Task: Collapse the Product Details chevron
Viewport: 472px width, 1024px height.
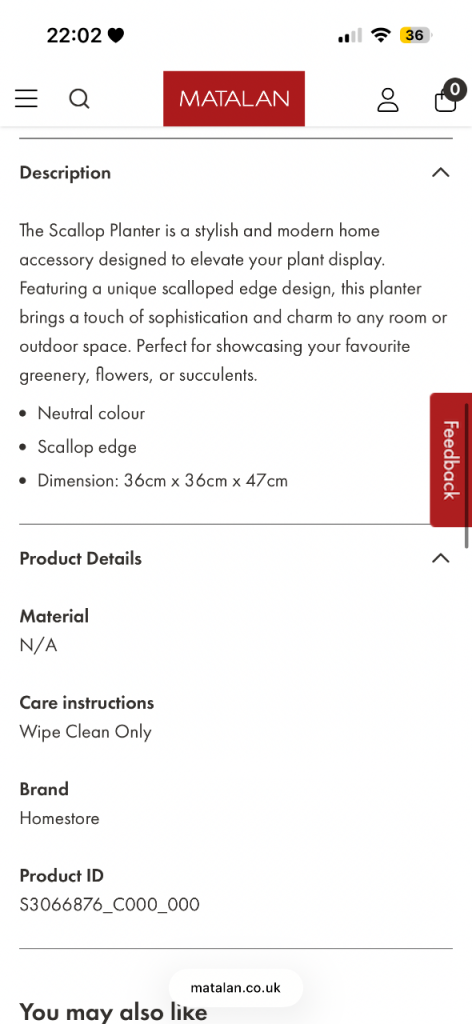Action: click(441, 558)
